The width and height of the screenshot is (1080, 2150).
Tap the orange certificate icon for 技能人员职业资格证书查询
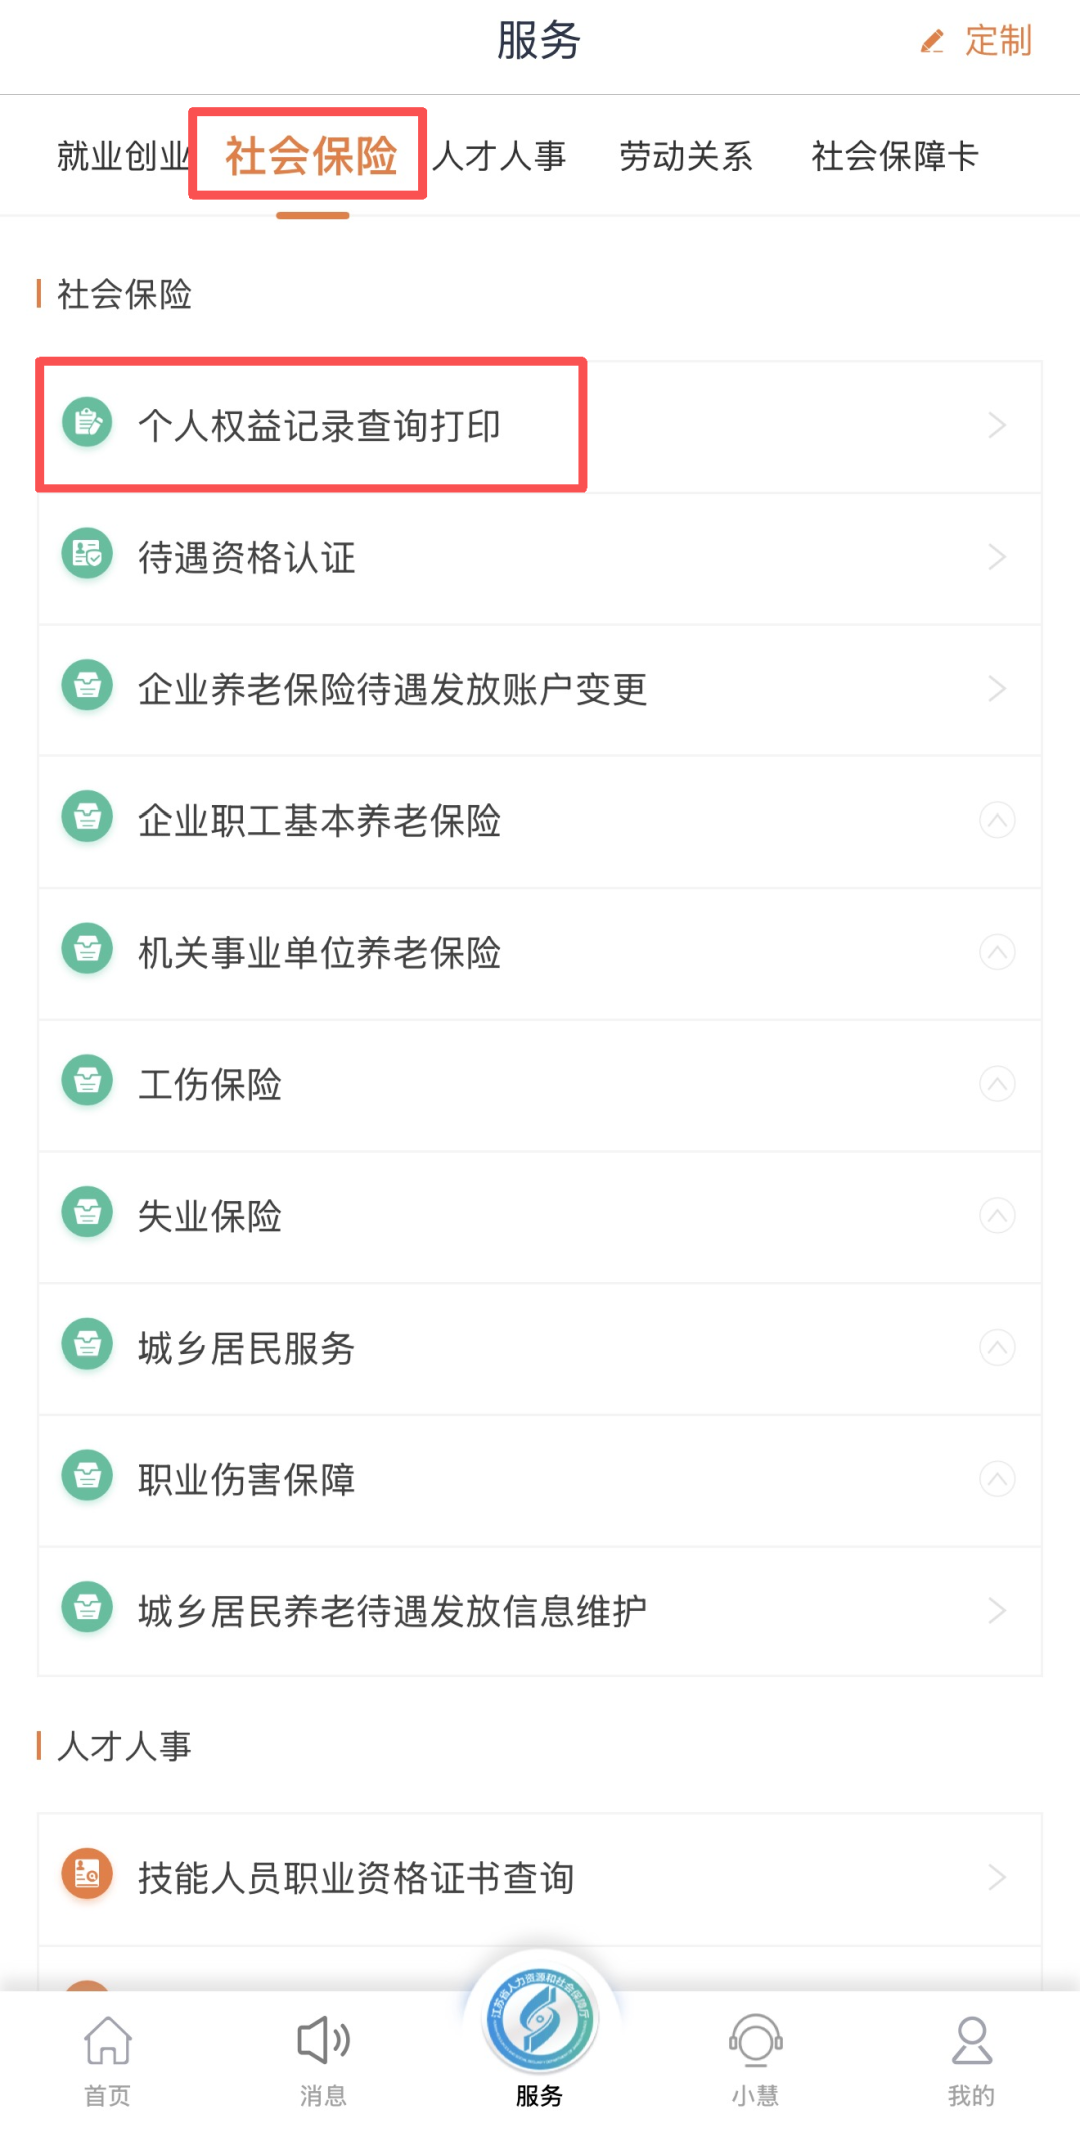[87, 1874]
